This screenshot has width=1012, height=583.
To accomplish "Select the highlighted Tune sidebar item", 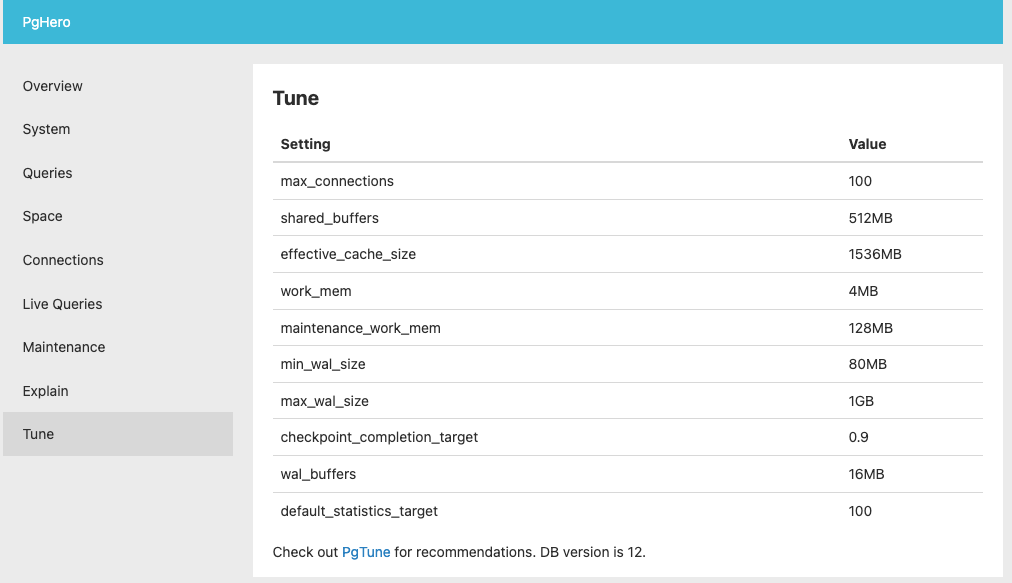I will click(38, 434).
